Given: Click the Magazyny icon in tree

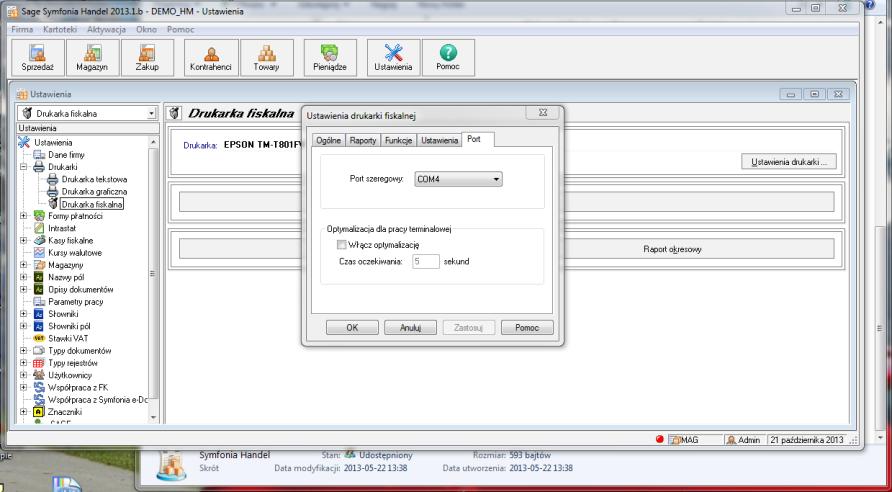Looking at the screenshot, I should coord(39,265).
